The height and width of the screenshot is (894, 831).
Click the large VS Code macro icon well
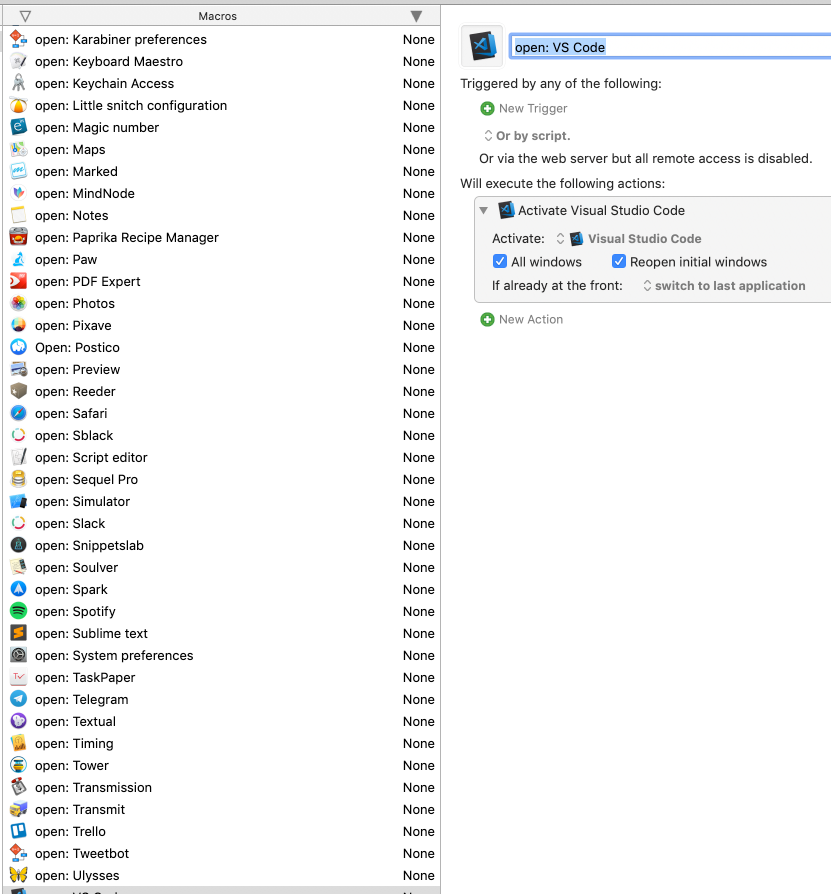[482, 46]
